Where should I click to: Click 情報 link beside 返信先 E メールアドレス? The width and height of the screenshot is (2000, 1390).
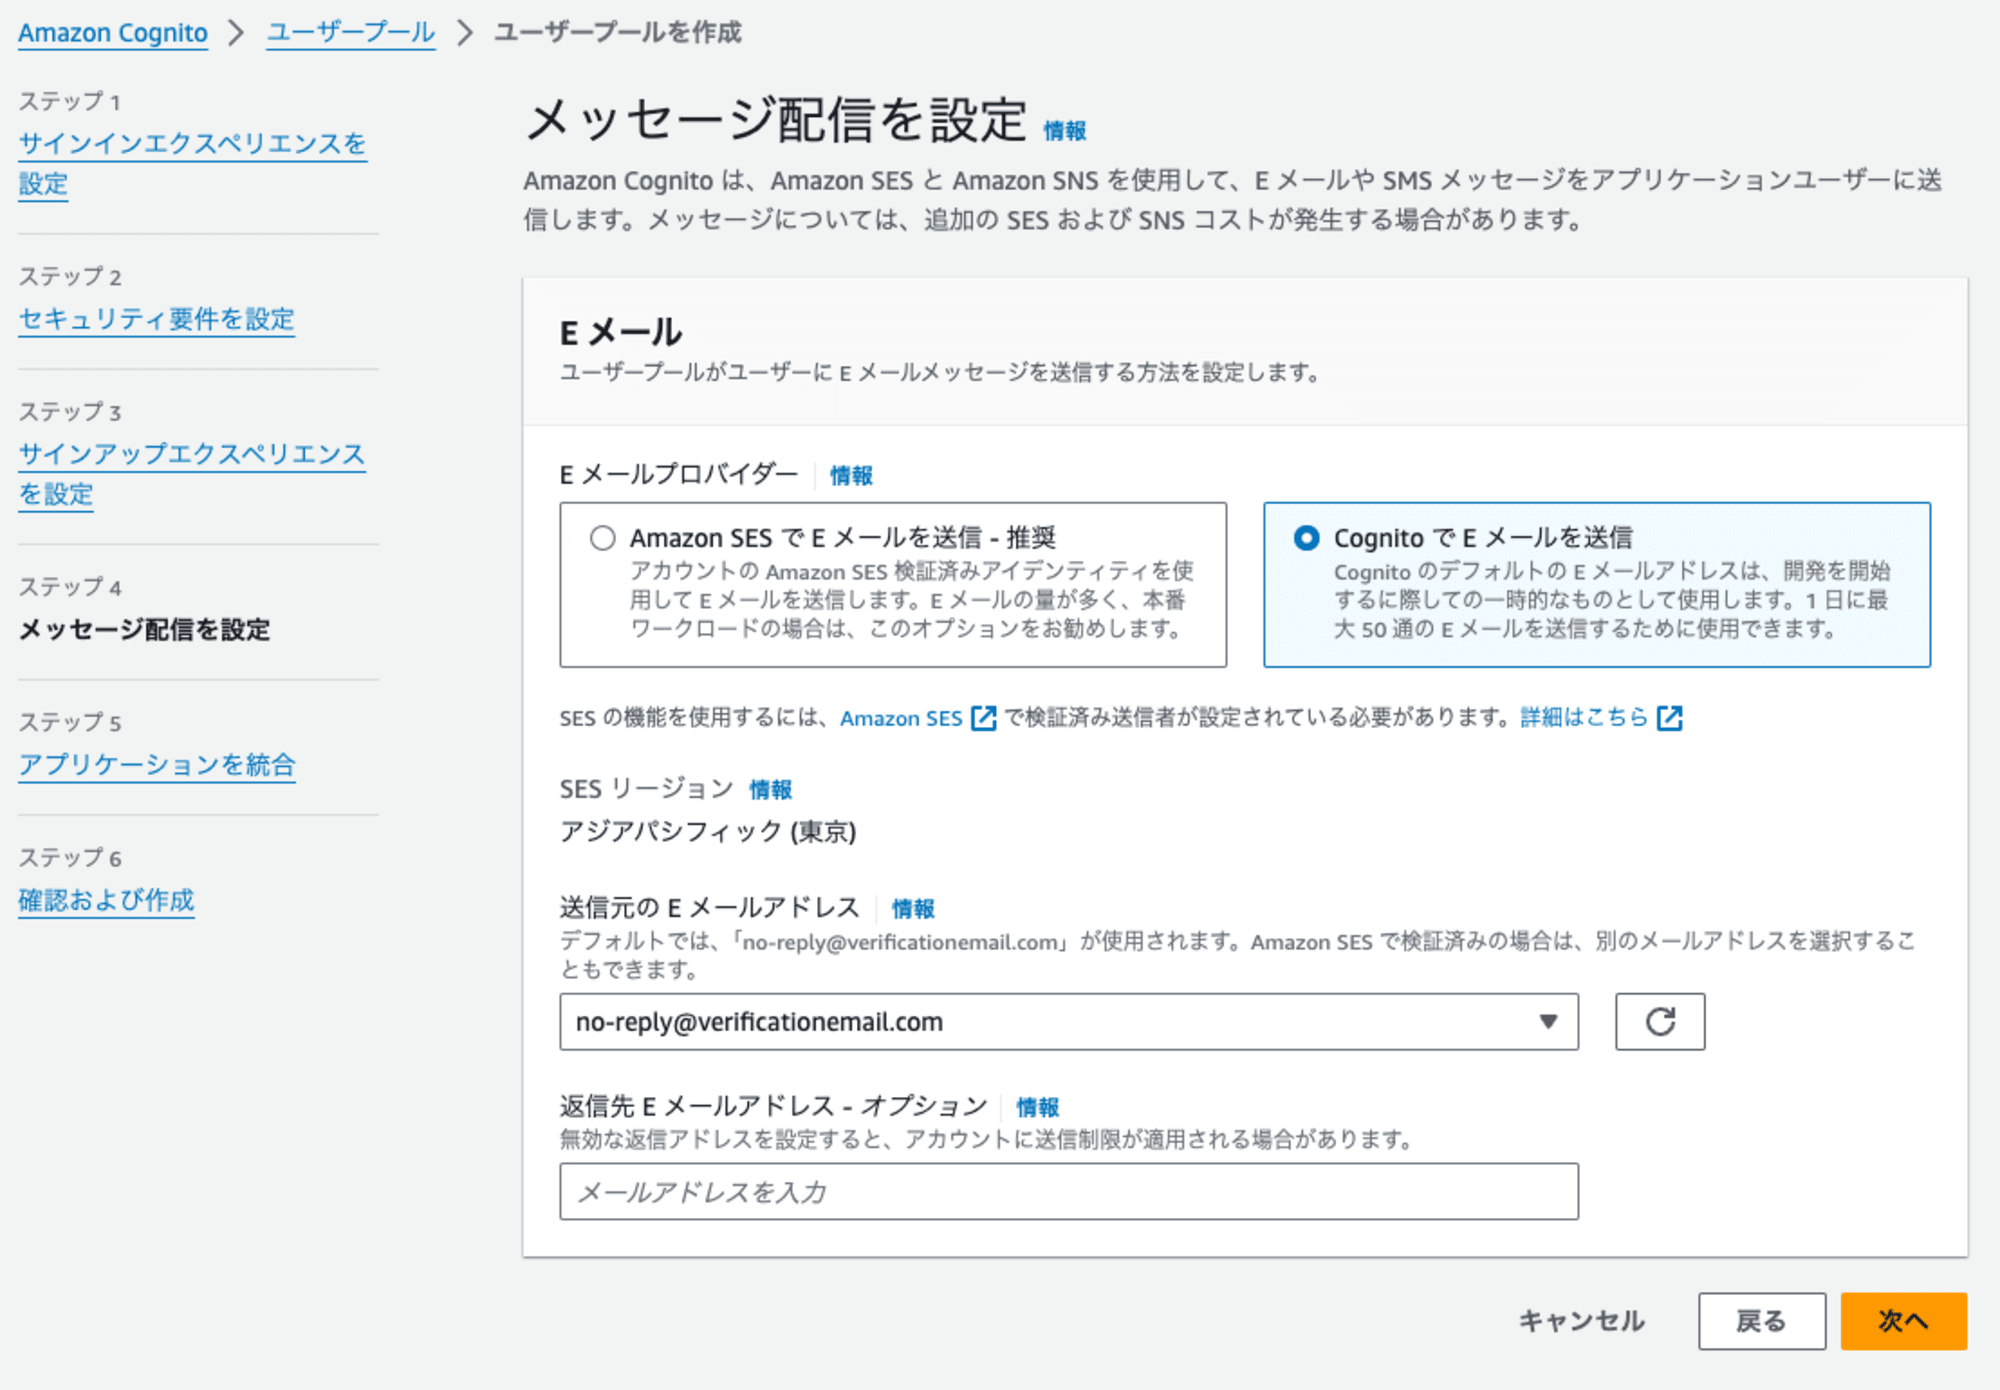point(1038,1107)
